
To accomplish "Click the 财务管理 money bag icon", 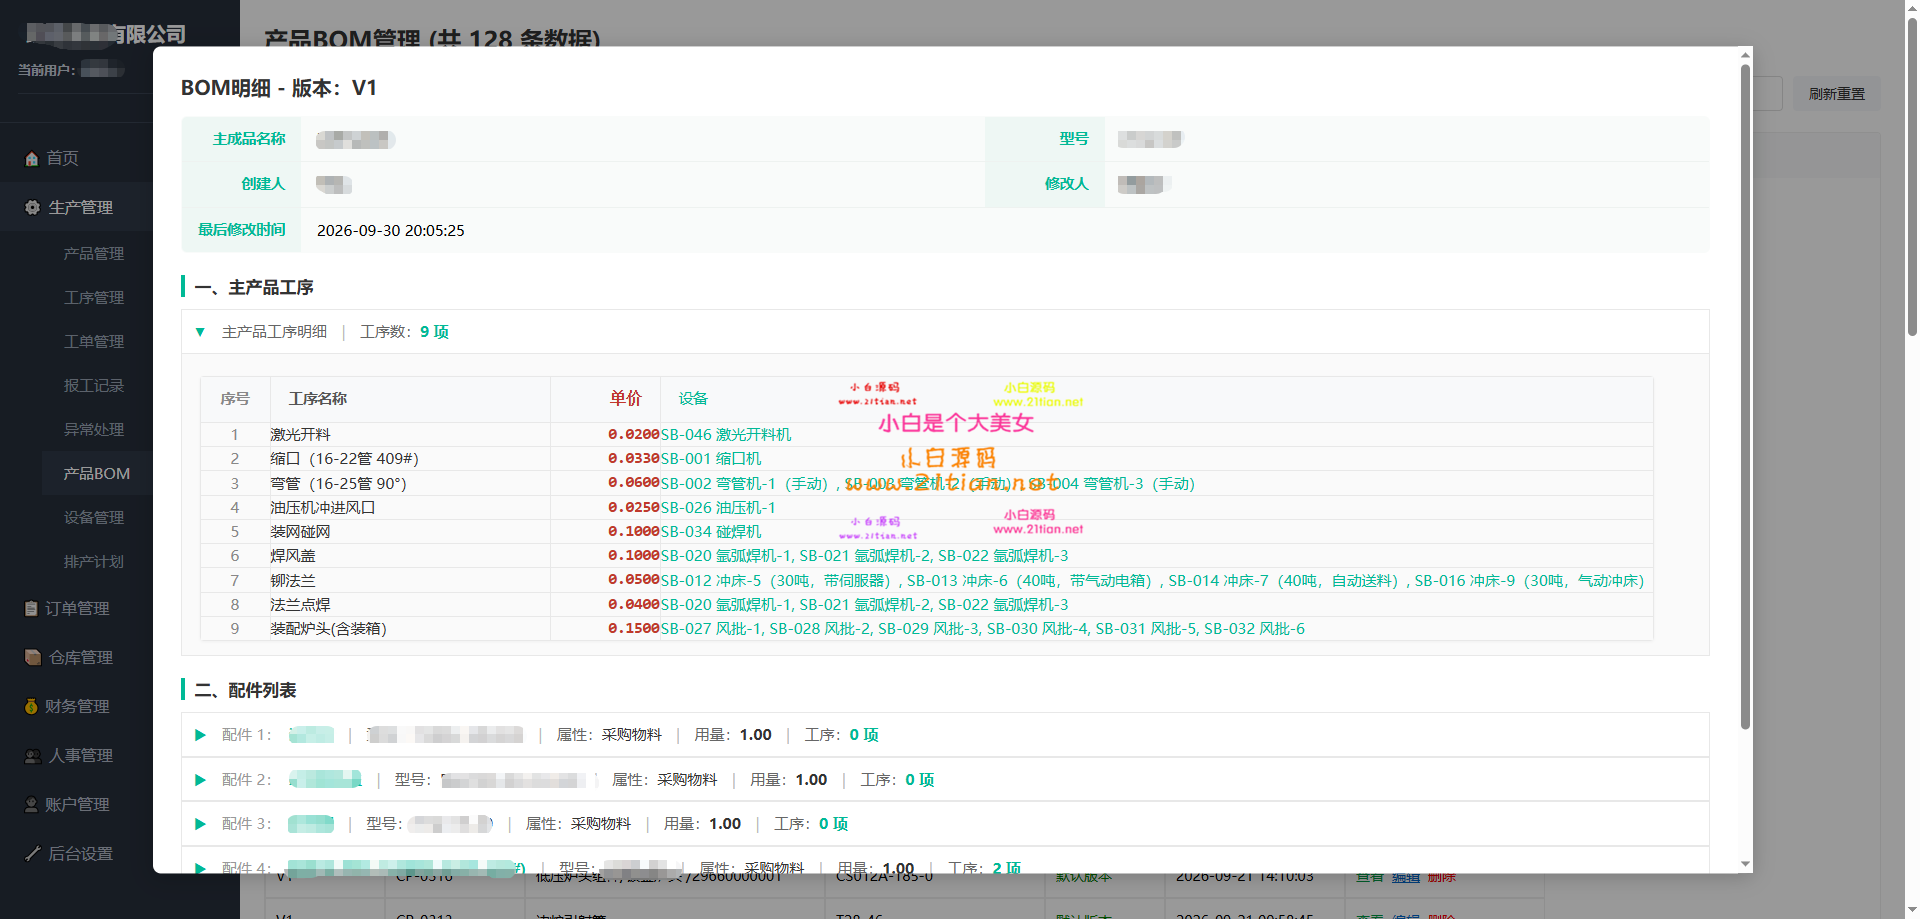I will [31, 706].
